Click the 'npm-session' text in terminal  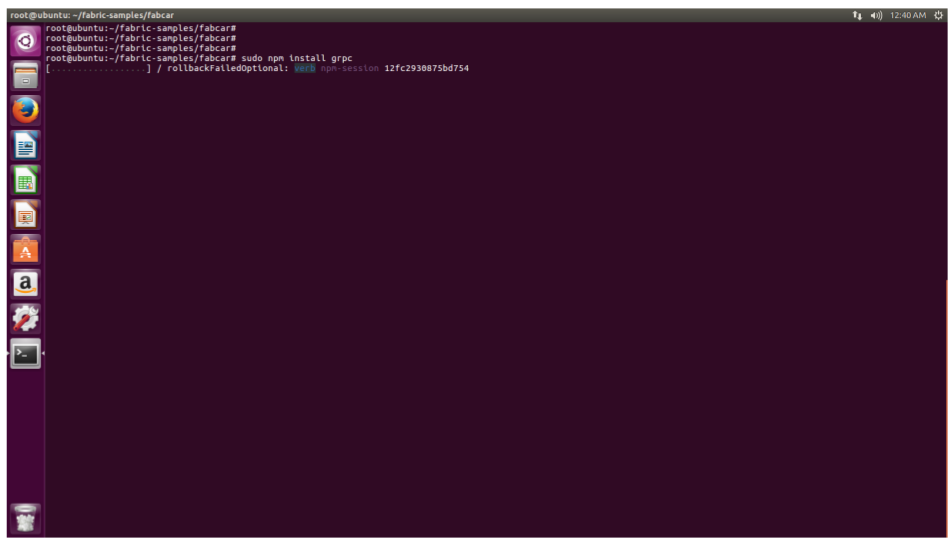point(350,69)
